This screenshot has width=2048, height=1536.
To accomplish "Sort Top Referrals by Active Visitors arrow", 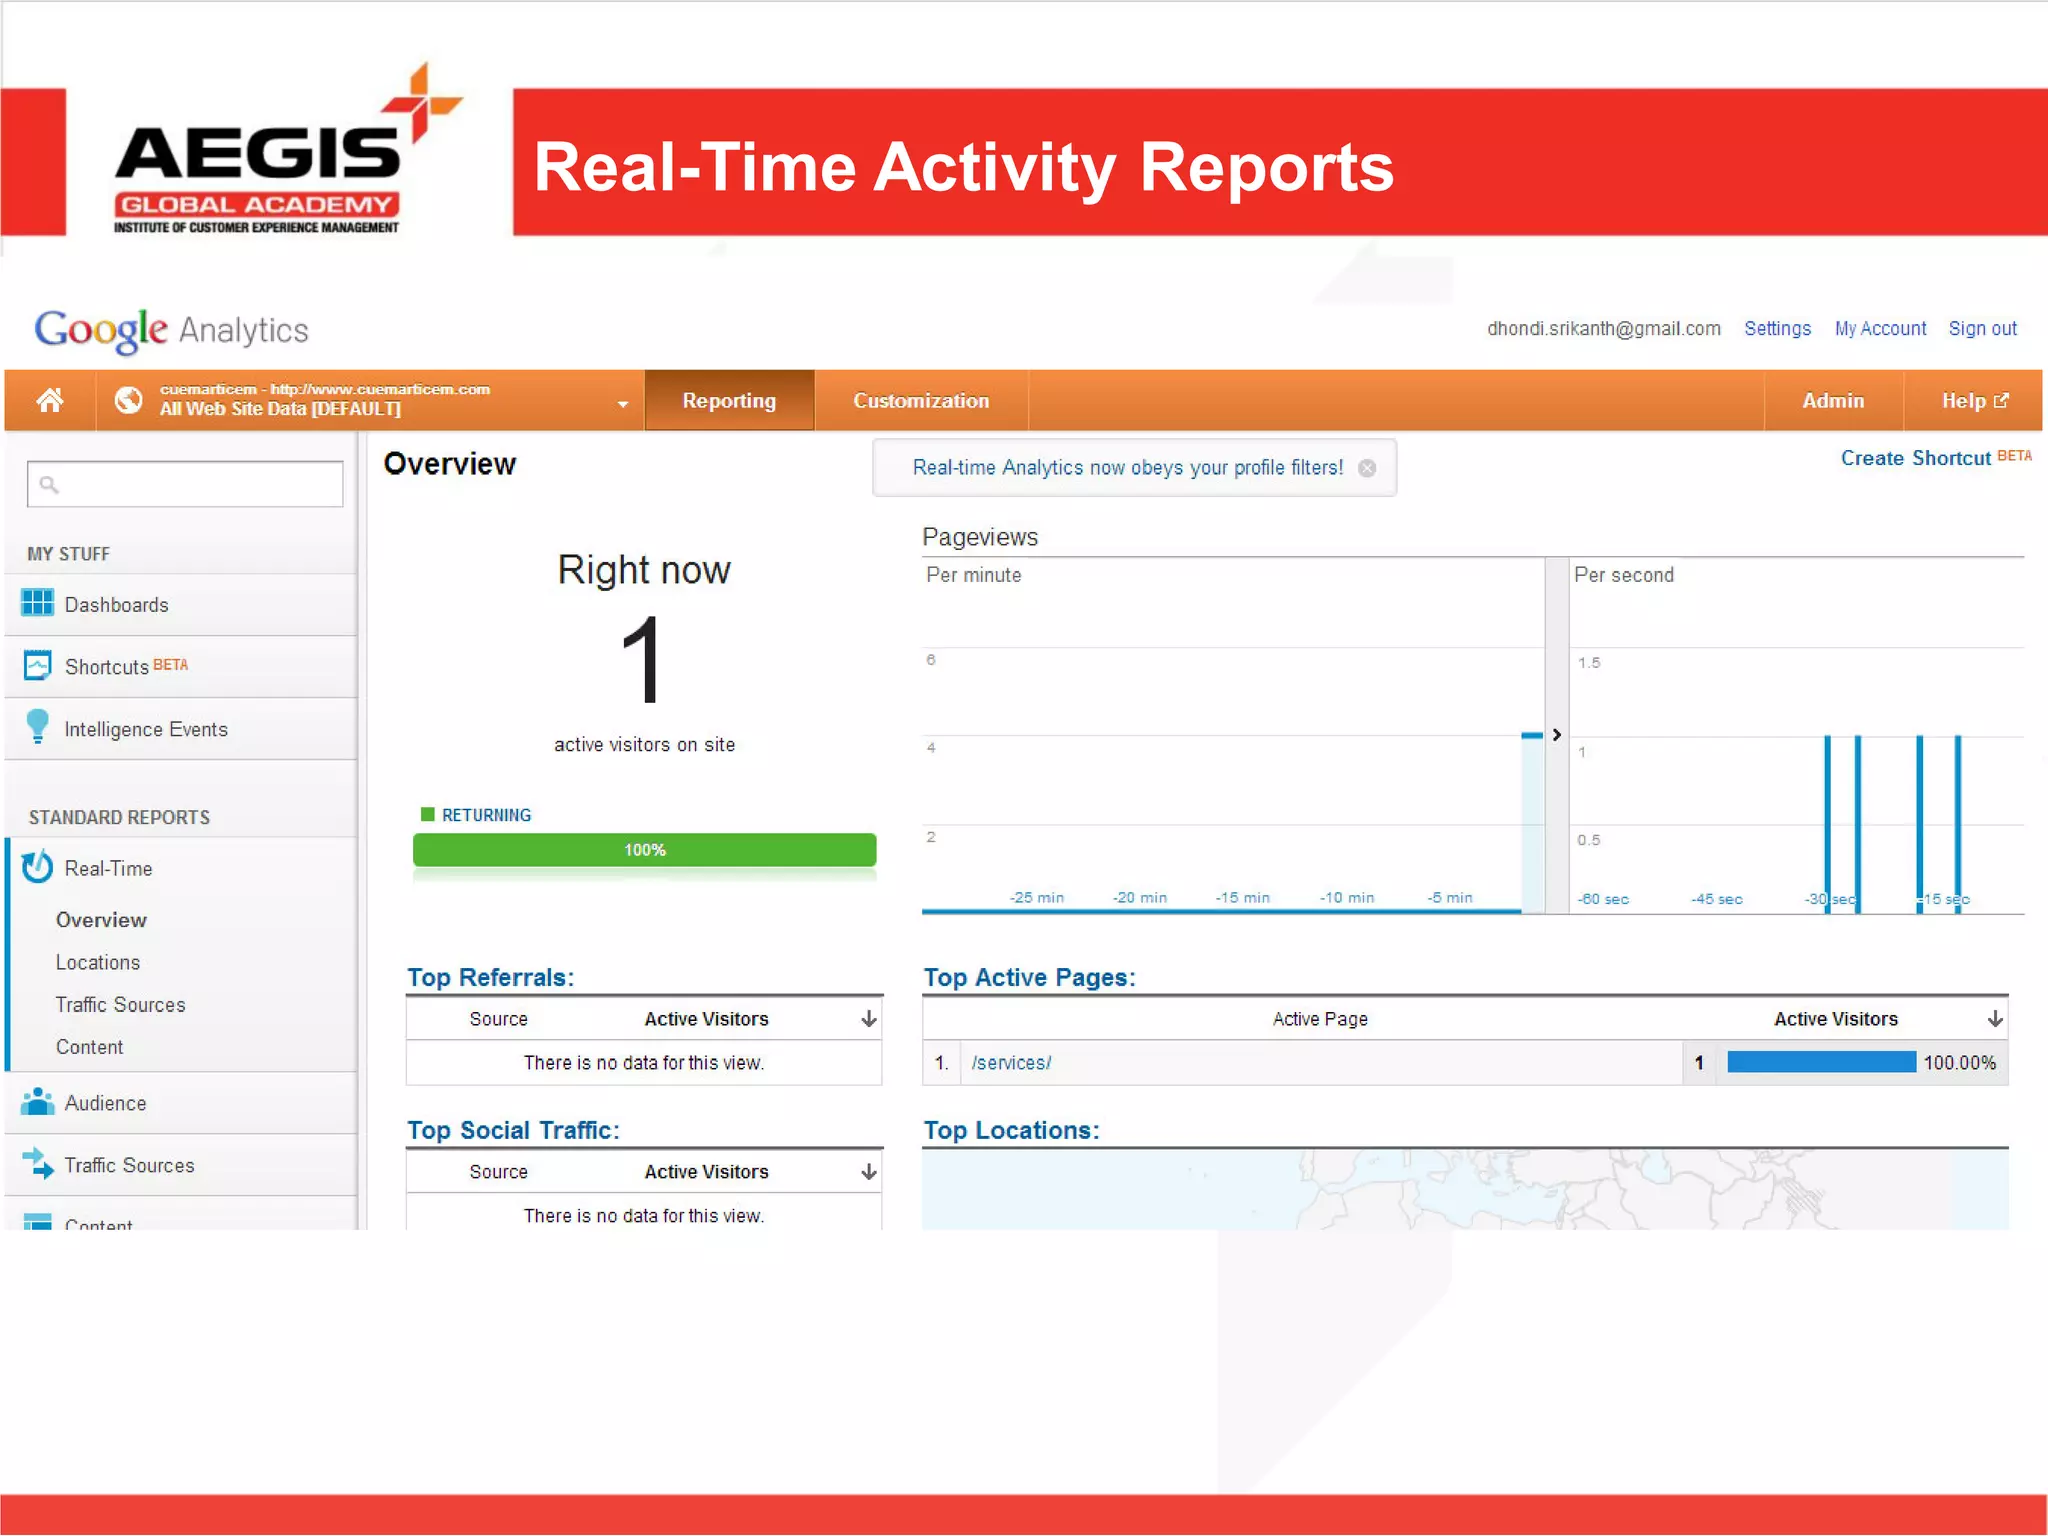I will (868, 1019).
